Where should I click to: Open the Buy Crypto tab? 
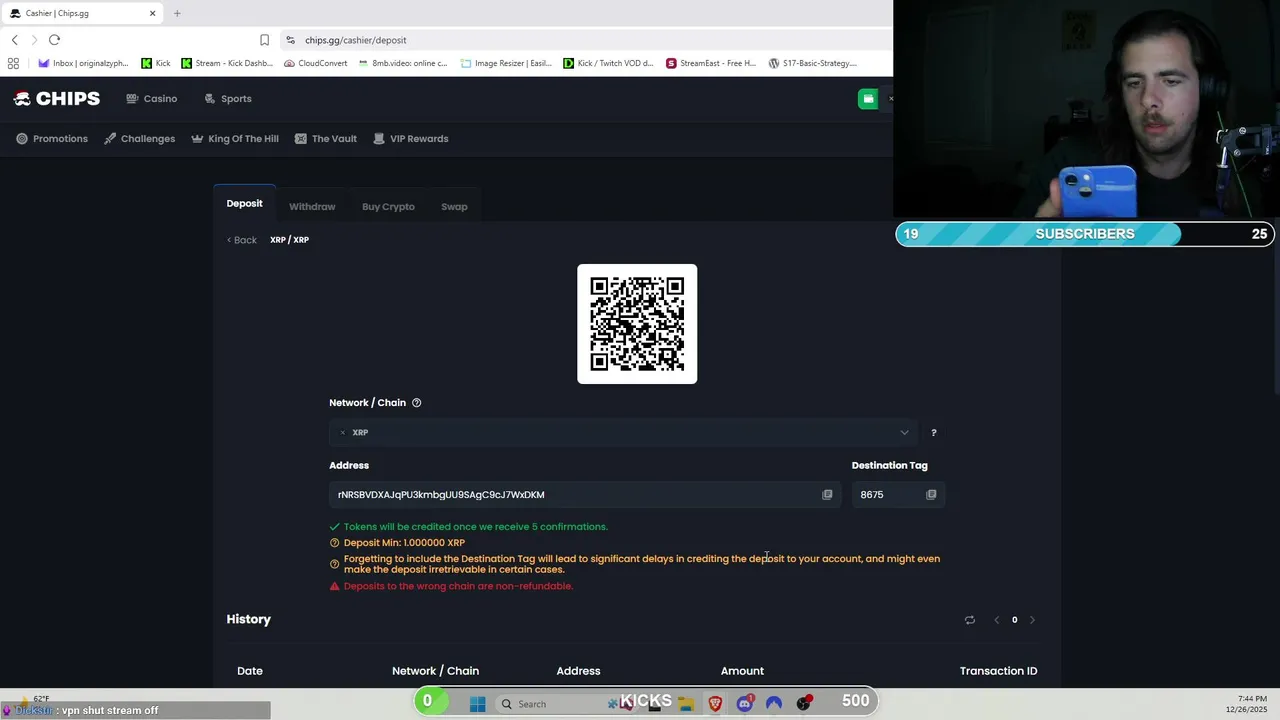click(x=388, y=207)
